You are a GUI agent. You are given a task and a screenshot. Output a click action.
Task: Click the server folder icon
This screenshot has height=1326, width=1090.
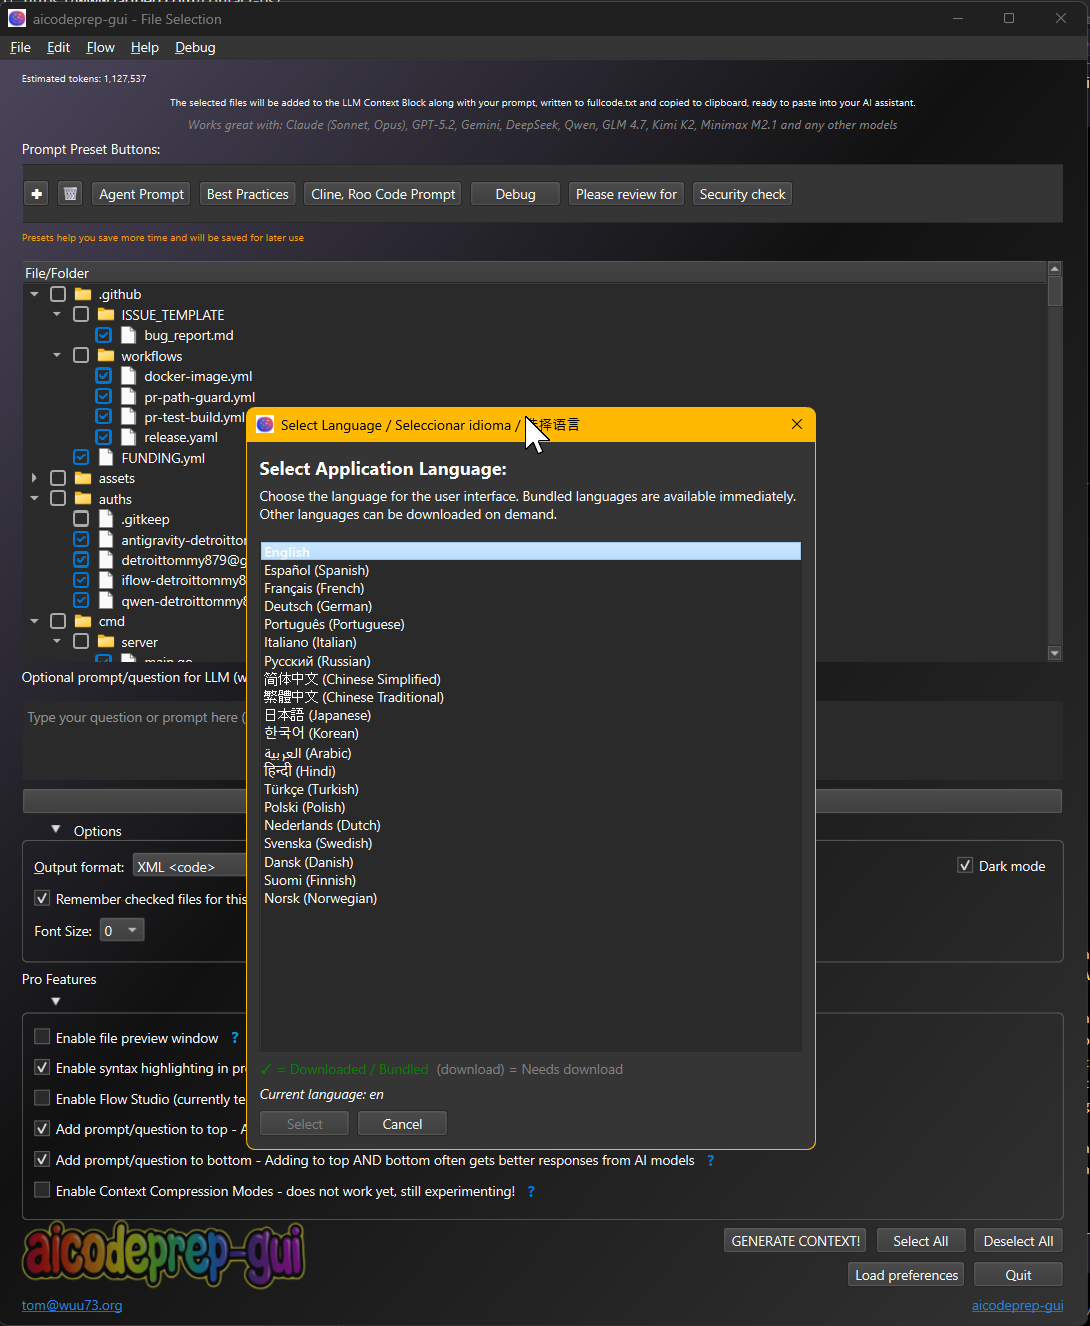click(x=106, y=642)
